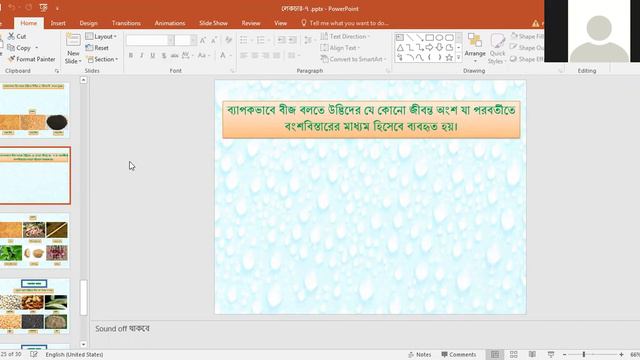Align text right
The height and width of the screenshot is (360, 640).
tap(266, 56)
